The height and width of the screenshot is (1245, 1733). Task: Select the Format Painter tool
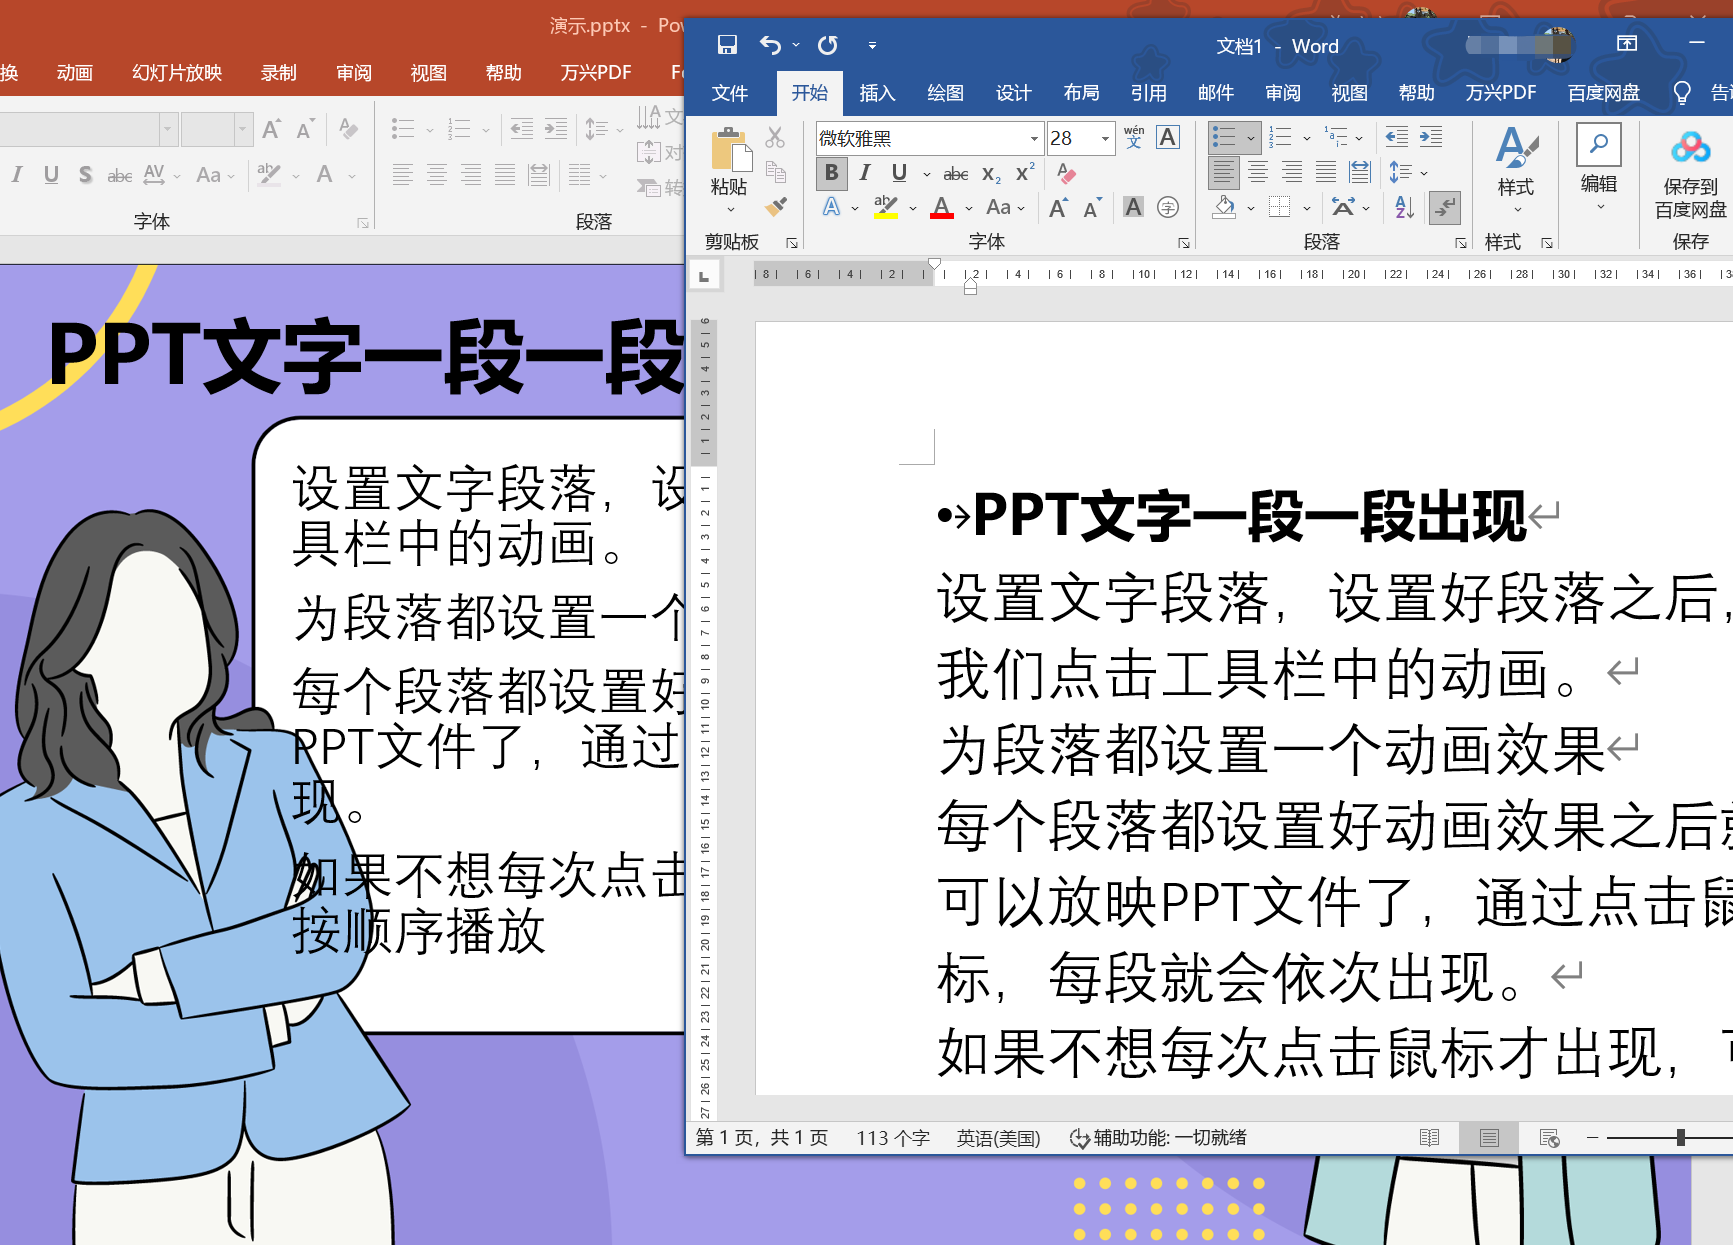[x=777, y=207]
